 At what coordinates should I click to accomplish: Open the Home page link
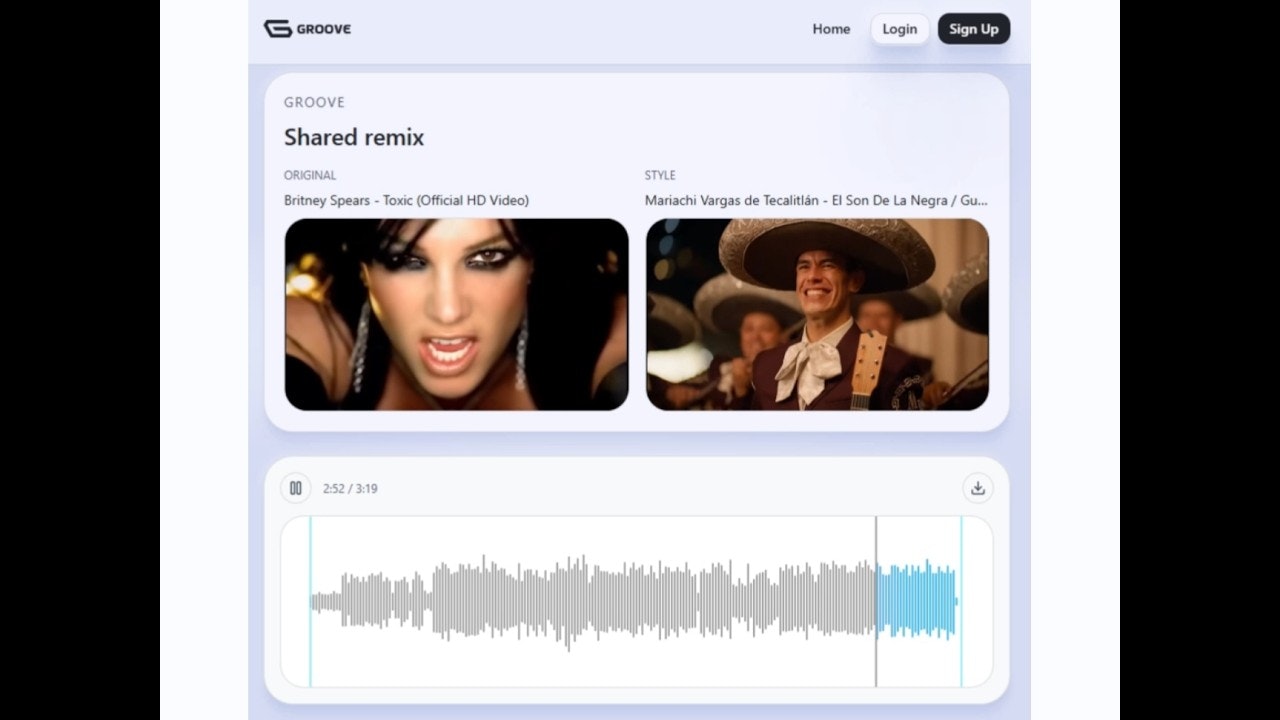[x=831, y=29]
